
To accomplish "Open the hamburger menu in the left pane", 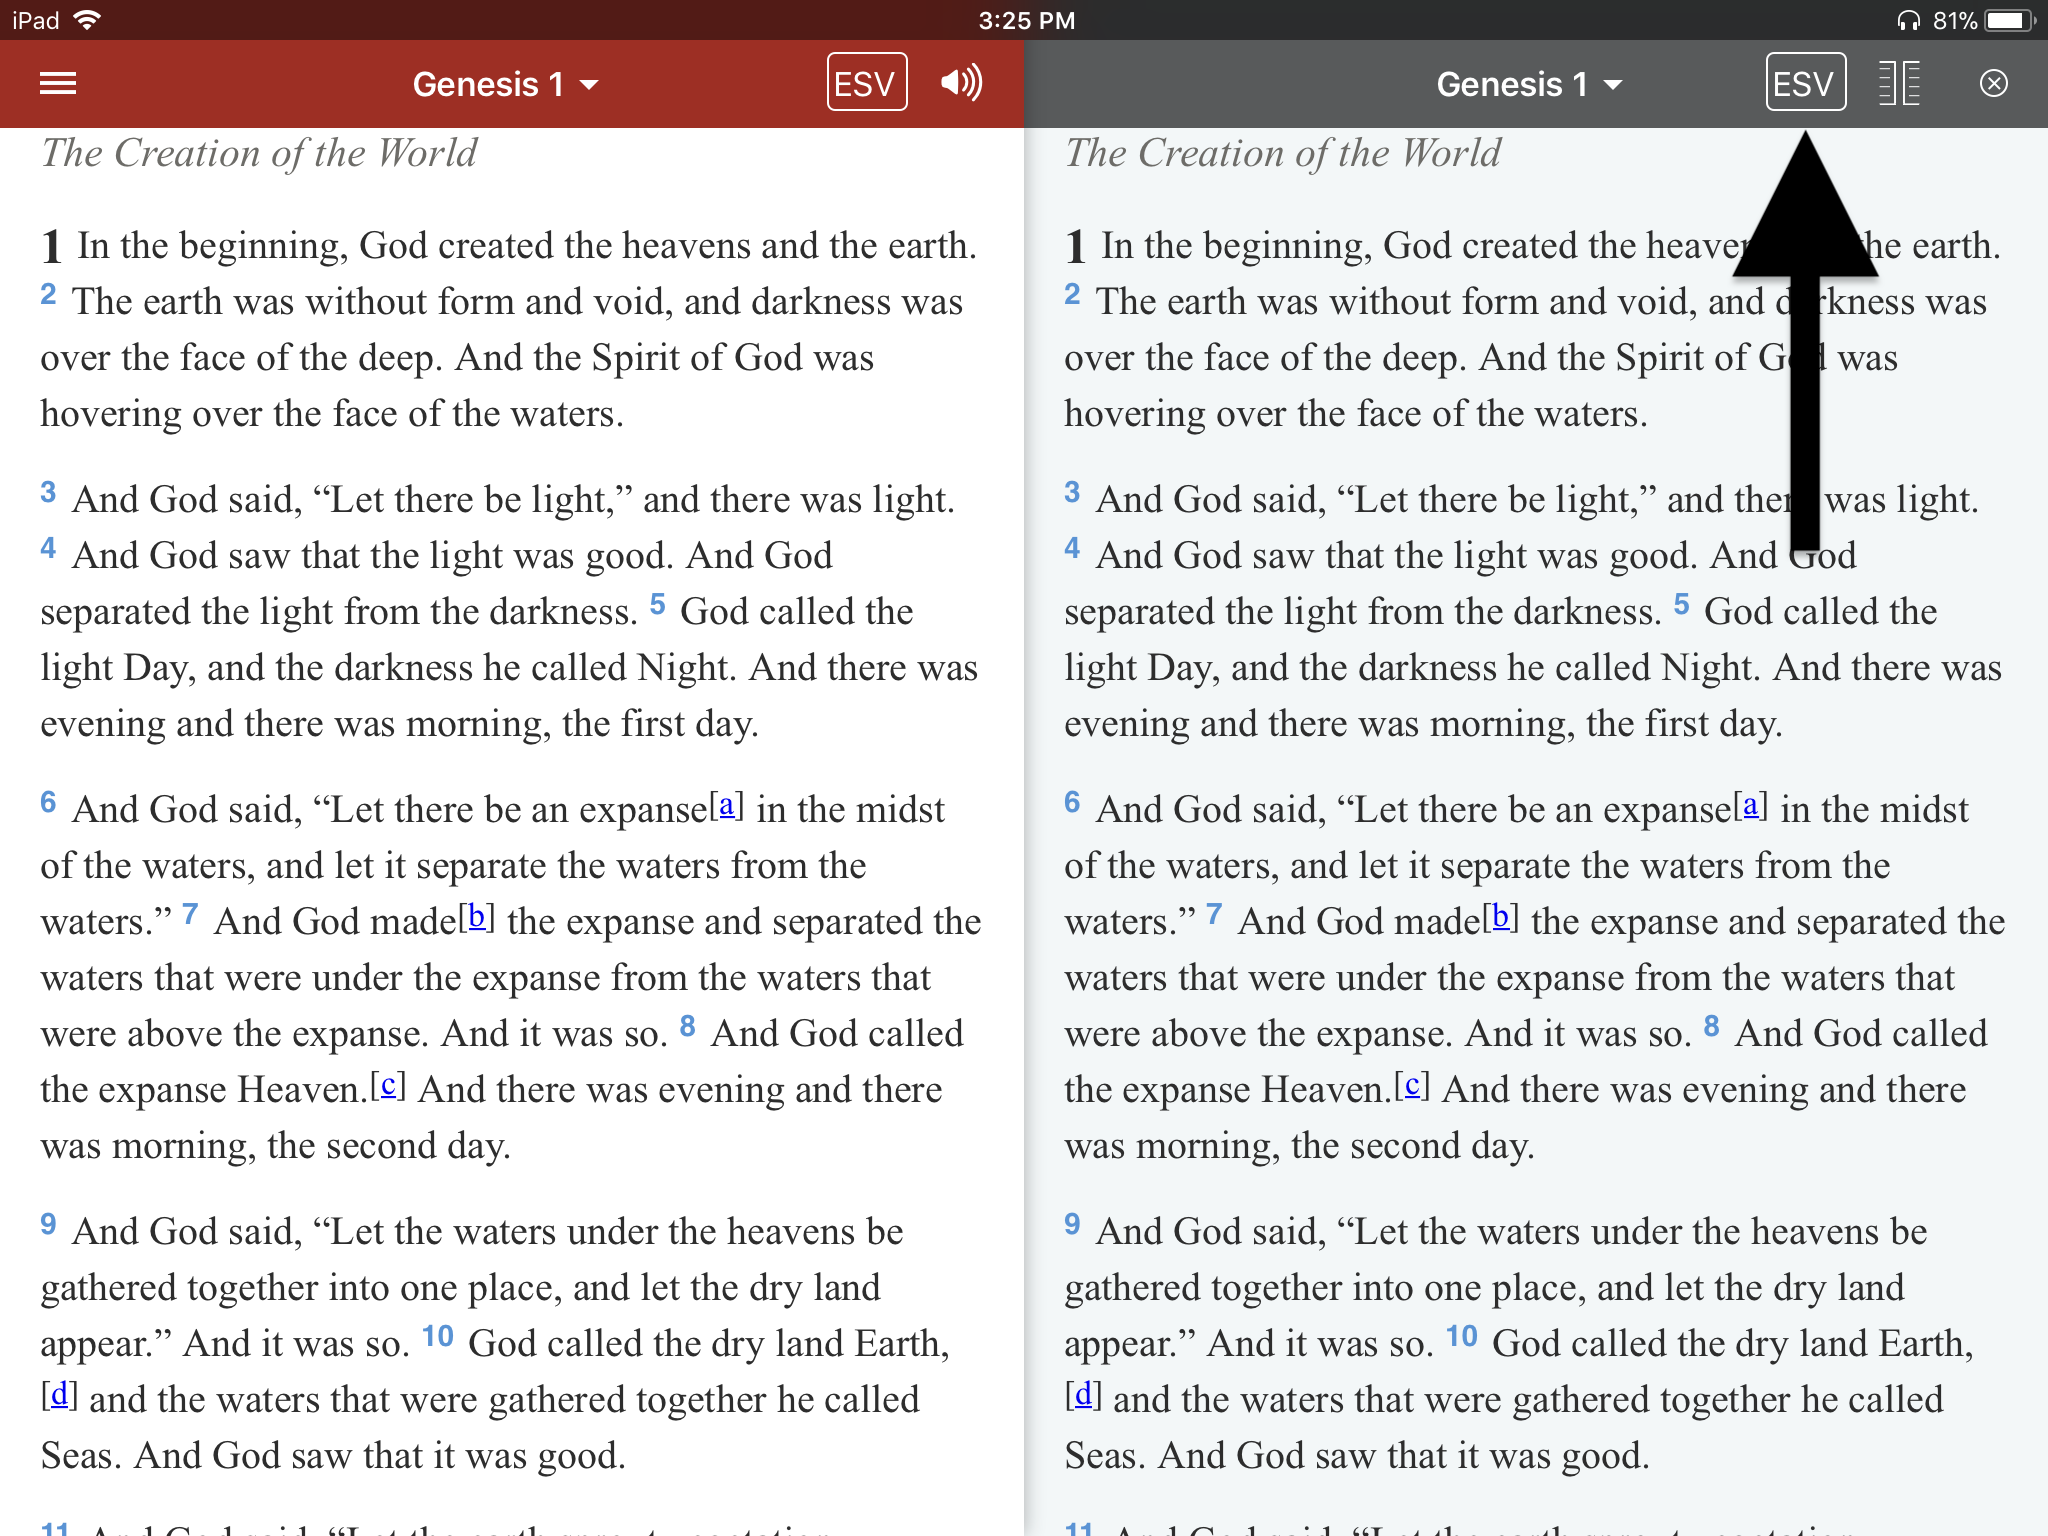I will click(x=58, y=84).
